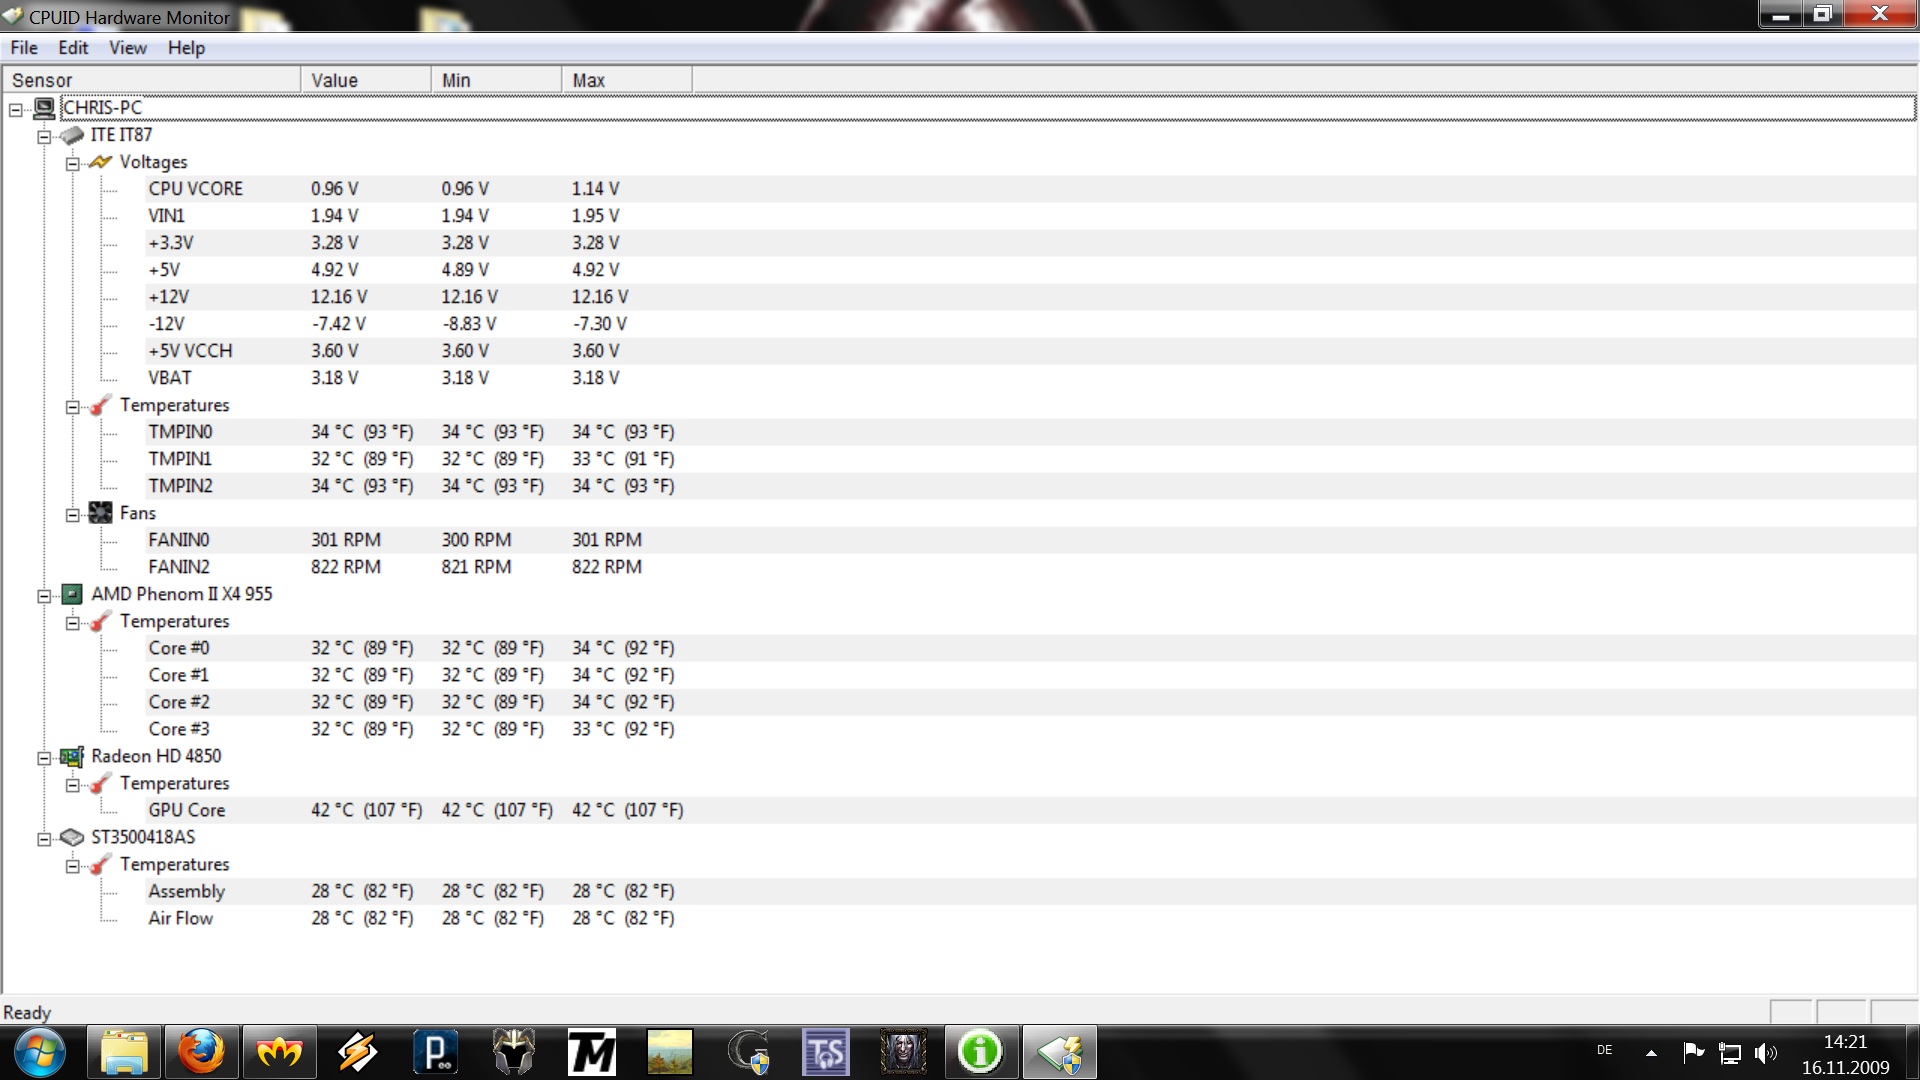
Task: Switch to the CPUID Hardware Monitor taskbar button
Action: 1059,1052
